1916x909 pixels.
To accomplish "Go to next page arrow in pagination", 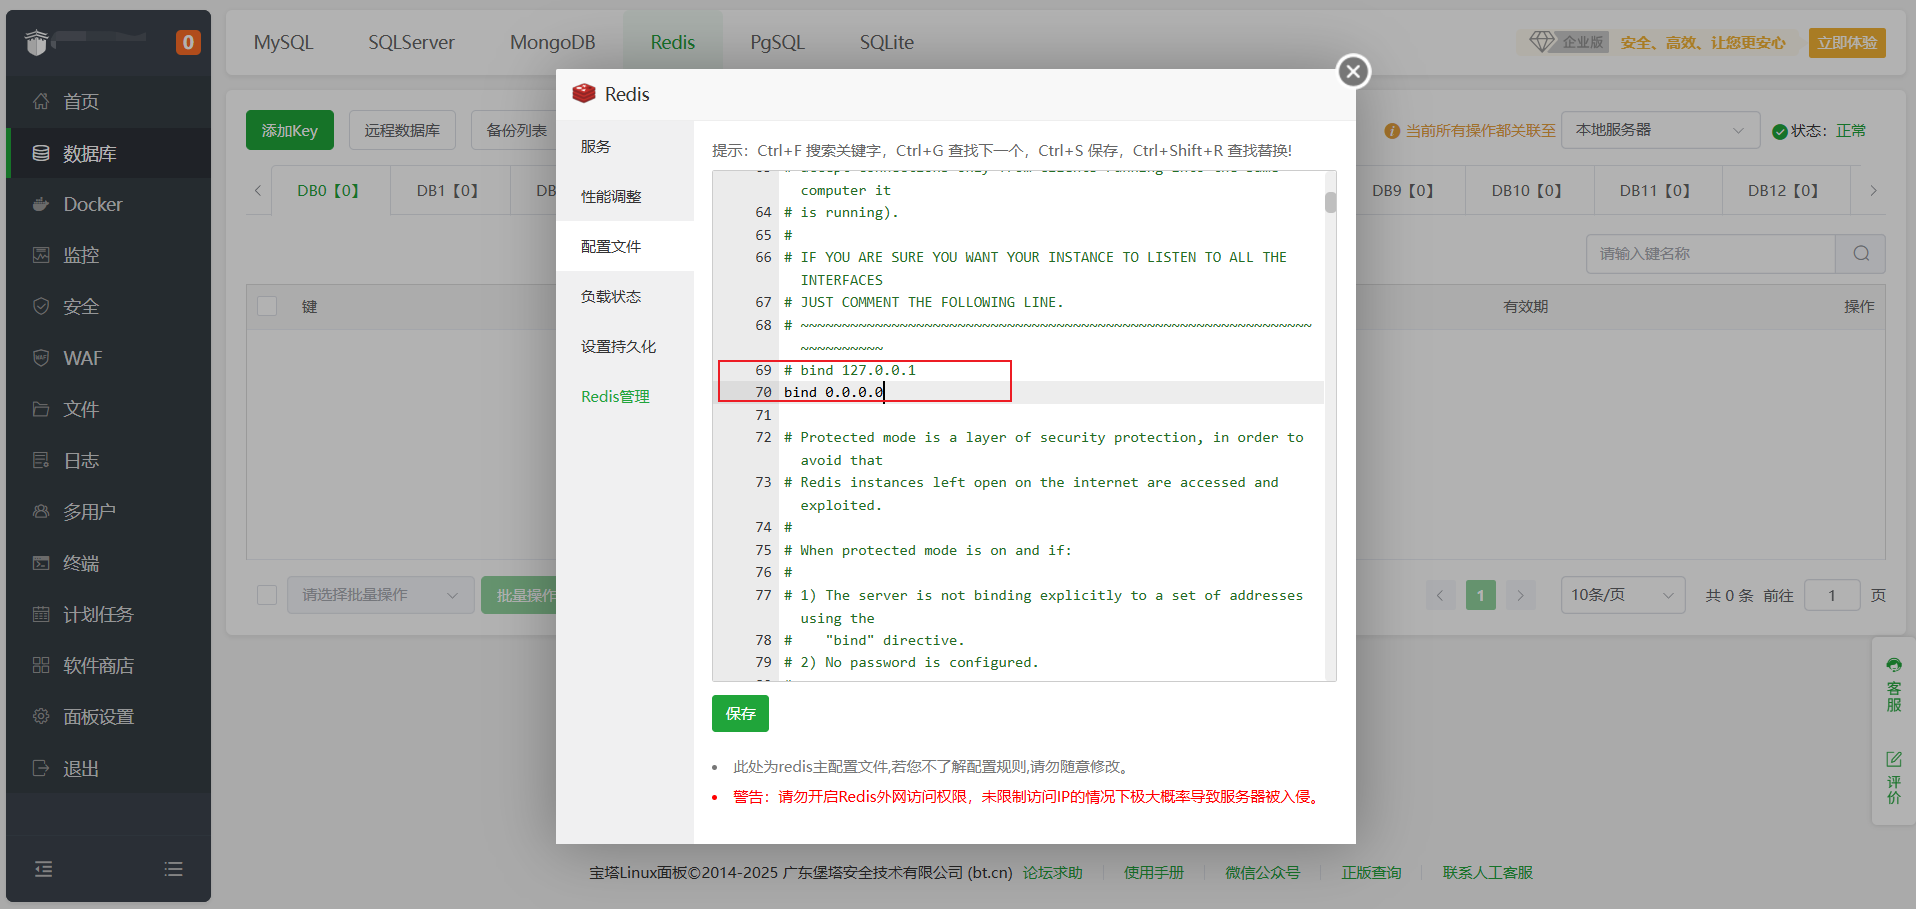I will pos(1520,595).
